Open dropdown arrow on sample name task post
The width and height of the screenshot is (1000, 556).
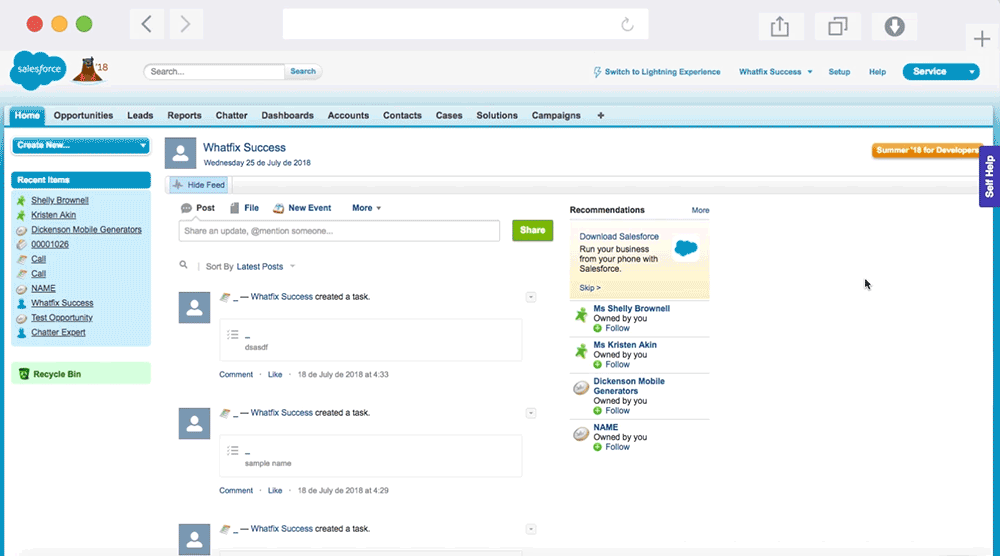pyautogui.click(x=531, y=413)
